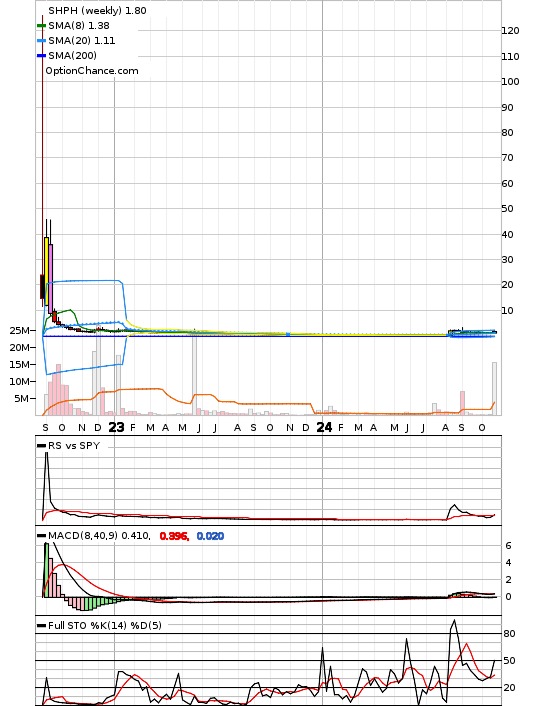This screenshot has width=542, height=706.
Task: Click the dark blue SMA(200) legend marker
Action: 41,55
